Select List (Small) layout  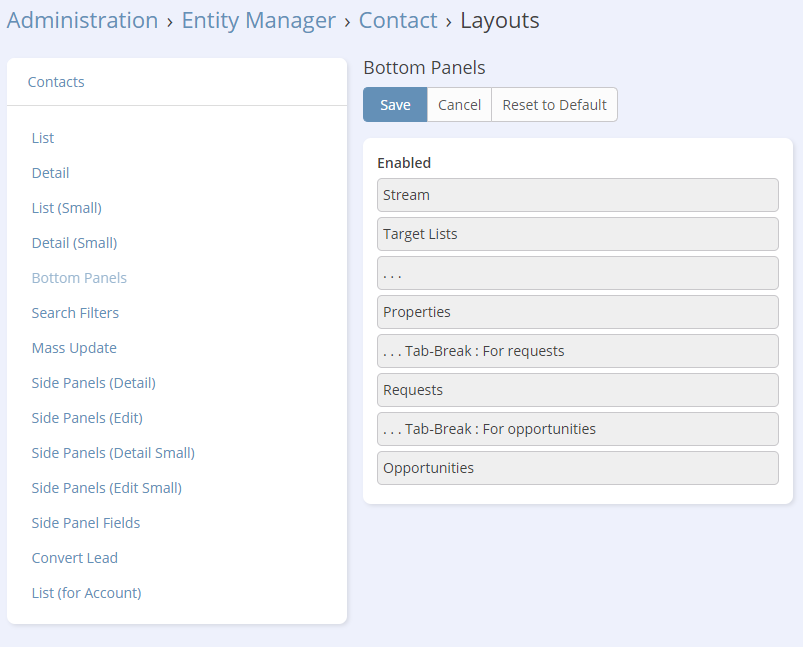pyautogui.click(x=67, y=208)
